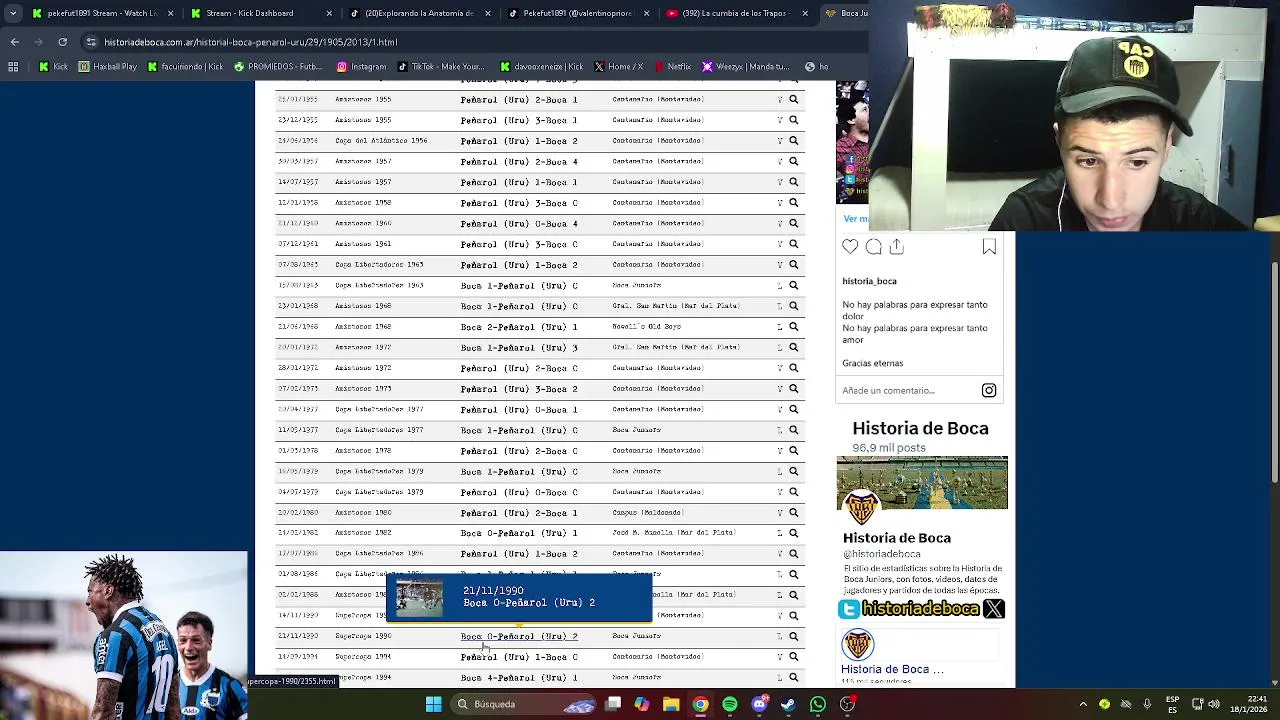The width and height of the screenshot is (1280, 720).
Task: Open PROMIEDOS bookmark
Action: point(278,67)
